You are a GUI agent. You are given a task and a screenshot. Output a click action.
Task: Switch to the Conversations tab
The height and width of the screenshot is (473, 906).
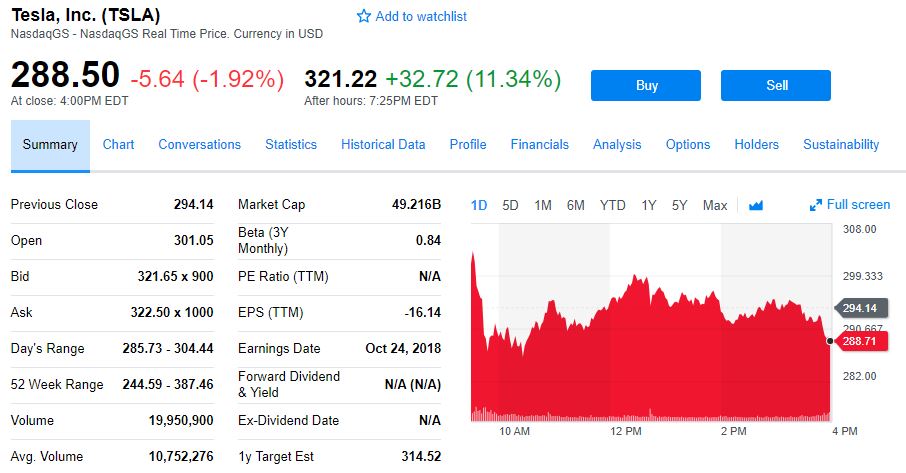(x=199, y=145)
